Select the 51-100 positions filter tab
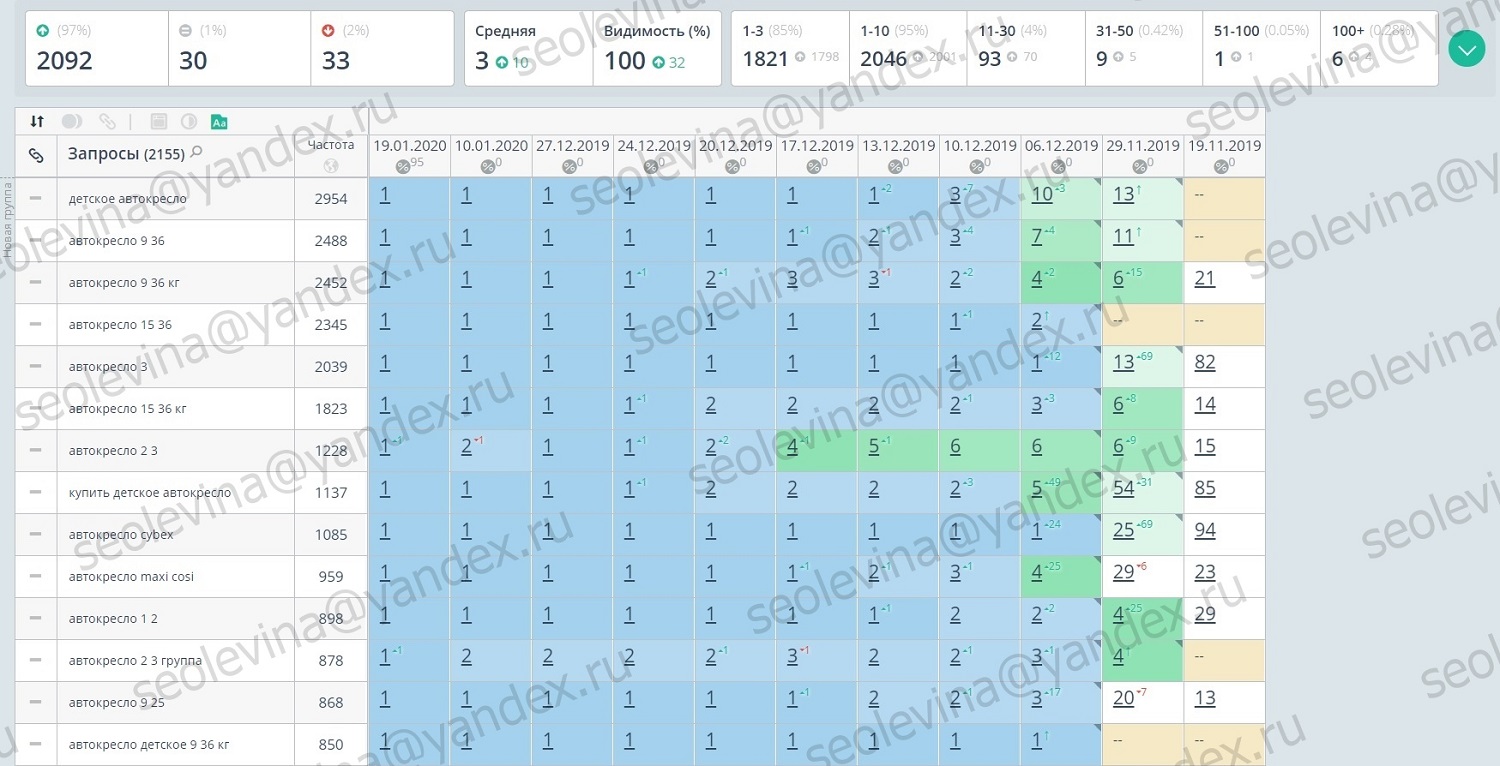1500x766 pixels. (1262, 48)
